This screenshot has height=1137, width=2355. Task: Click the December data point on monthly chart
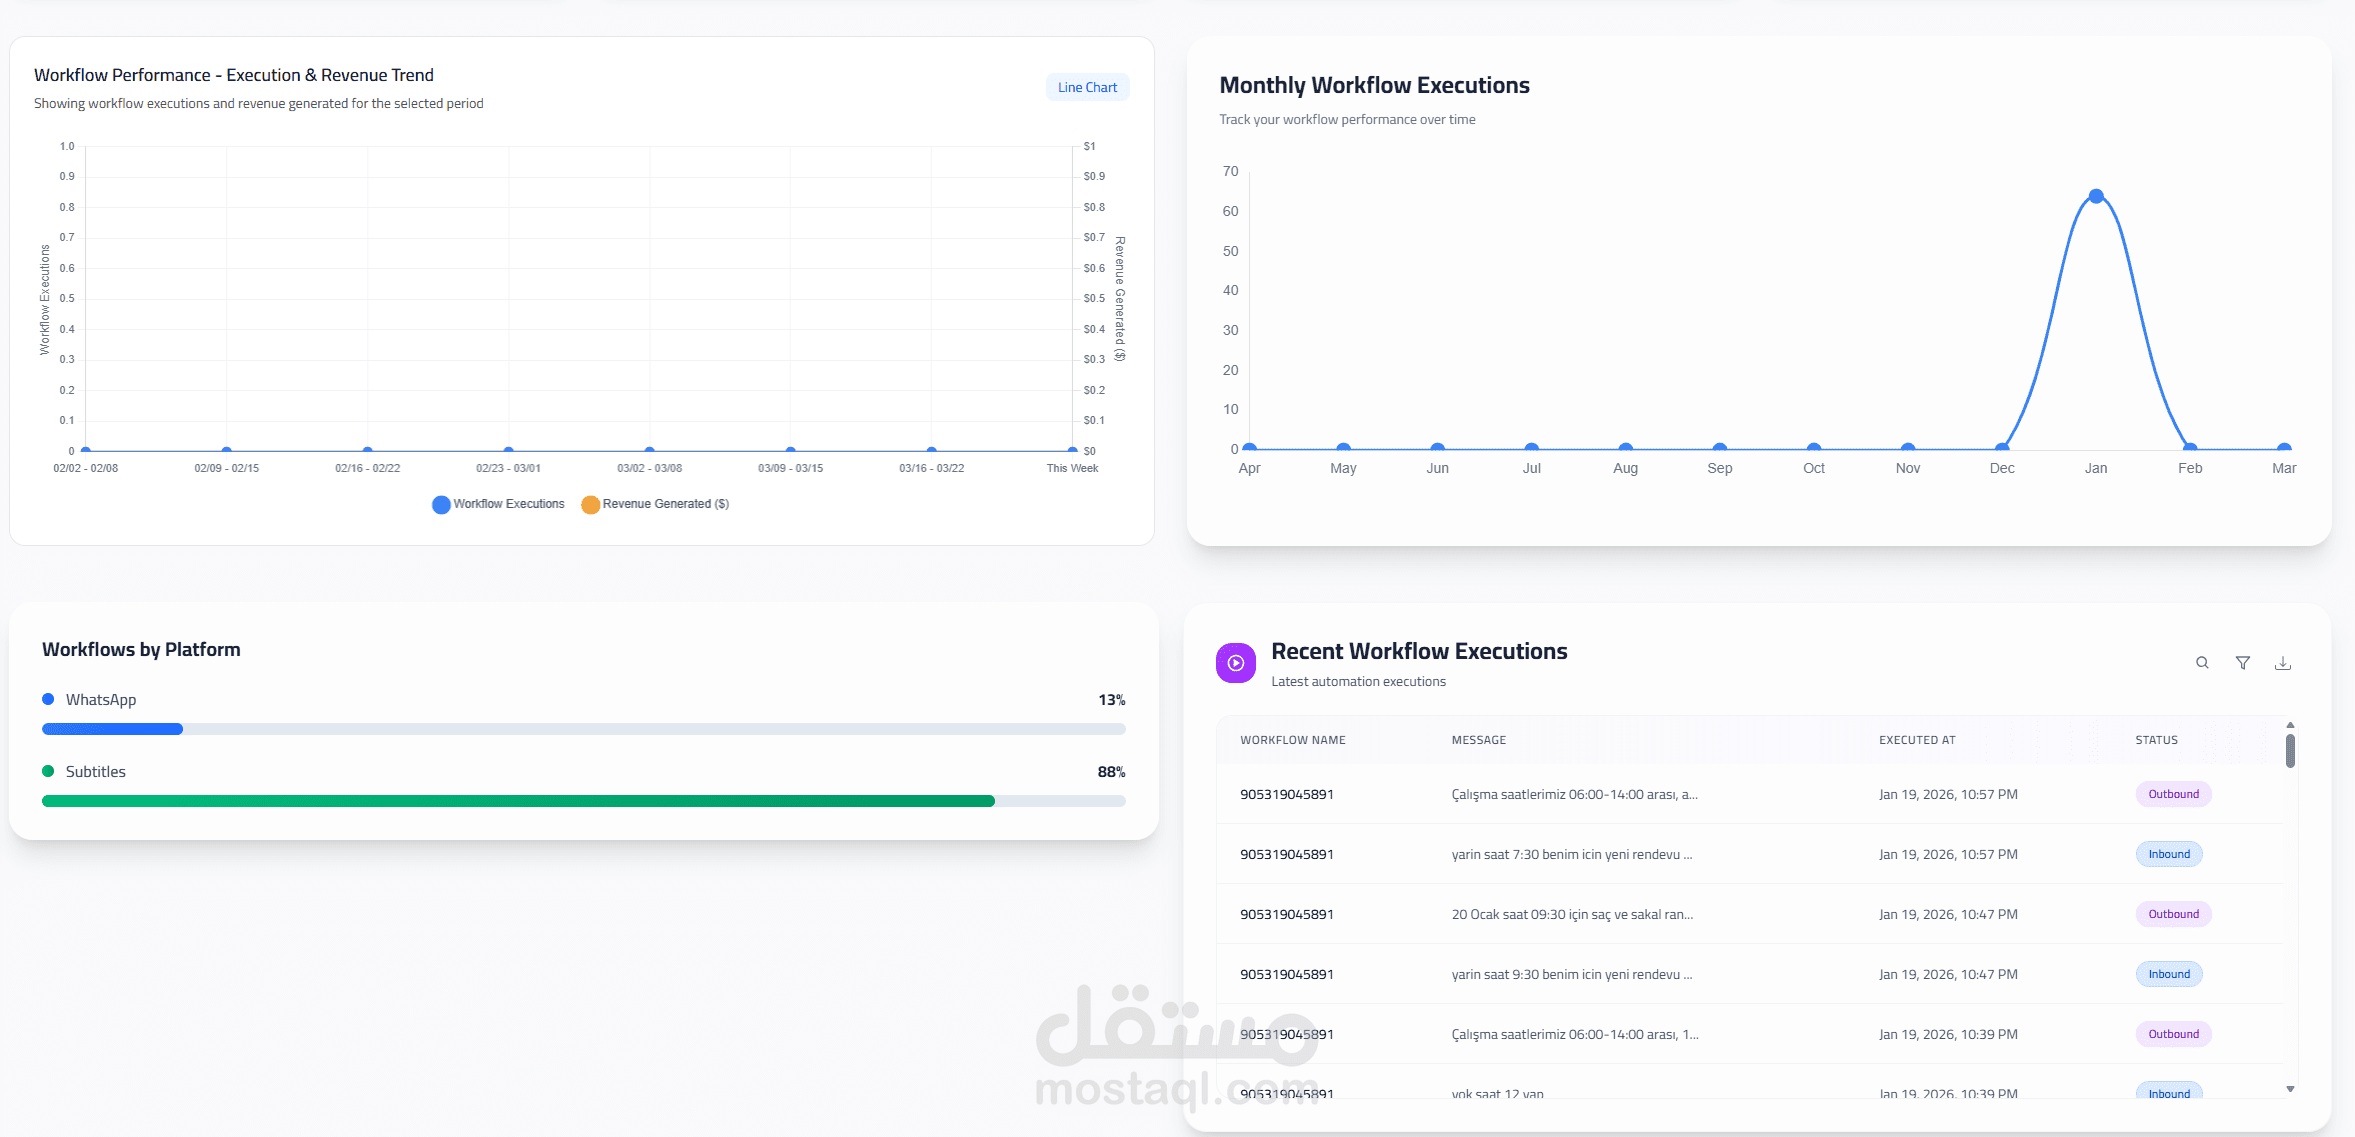tap(2002, 448)
